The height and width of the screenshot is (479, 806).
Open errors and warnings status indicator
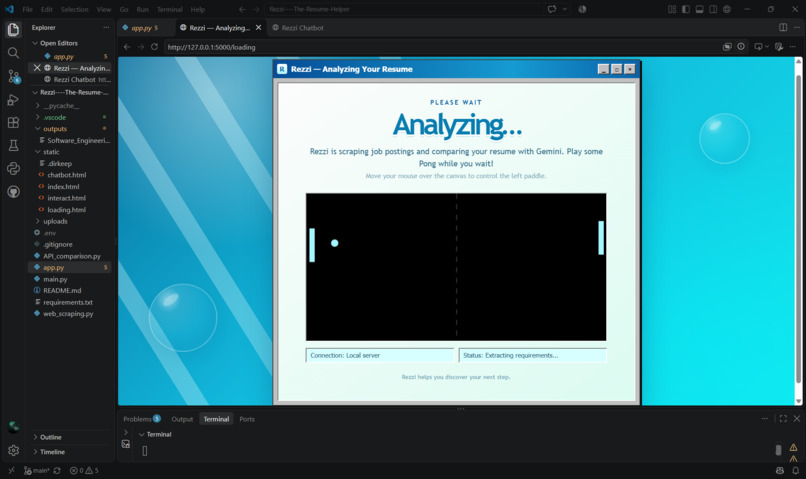point(84,470)
